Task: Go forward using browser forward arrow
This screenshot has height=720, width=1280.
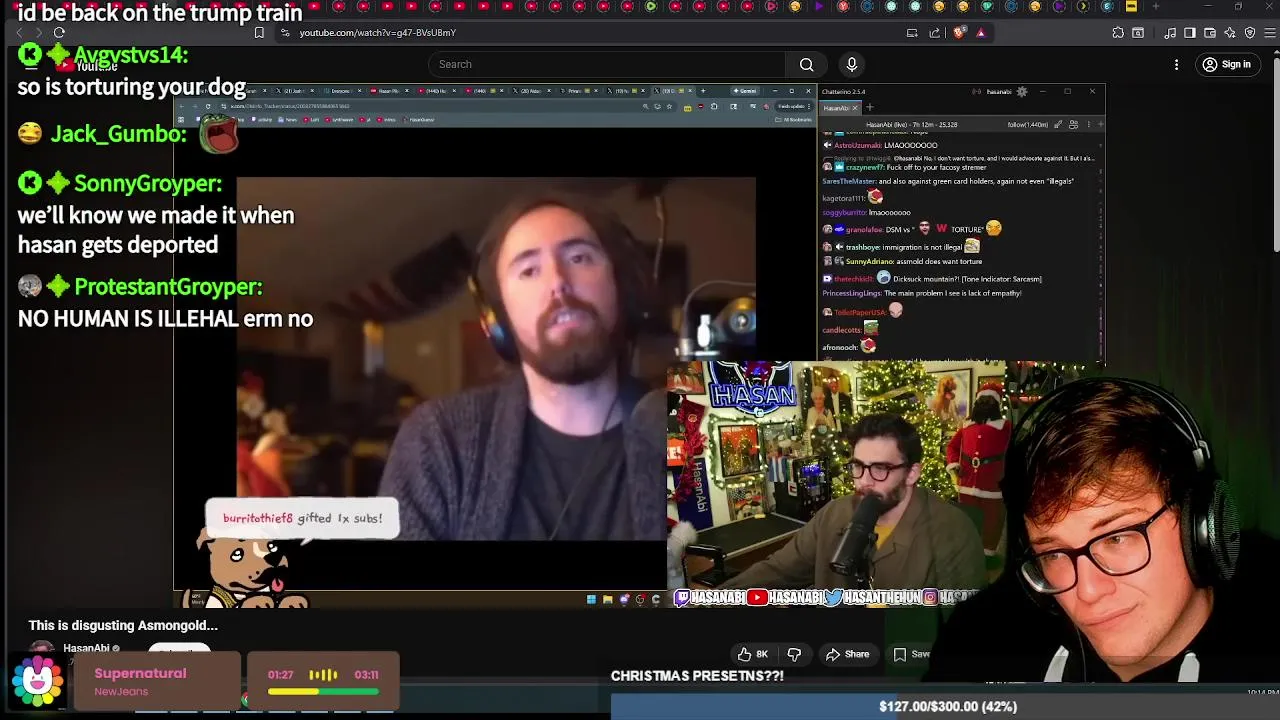Action: pos(38,32)
